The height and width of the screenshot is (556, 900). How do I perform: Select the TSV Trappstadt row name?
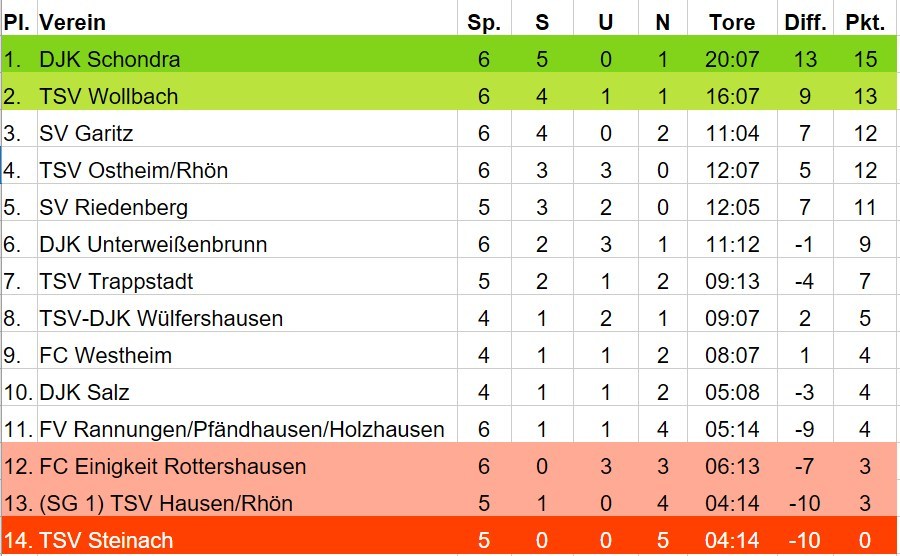point(247,281)
